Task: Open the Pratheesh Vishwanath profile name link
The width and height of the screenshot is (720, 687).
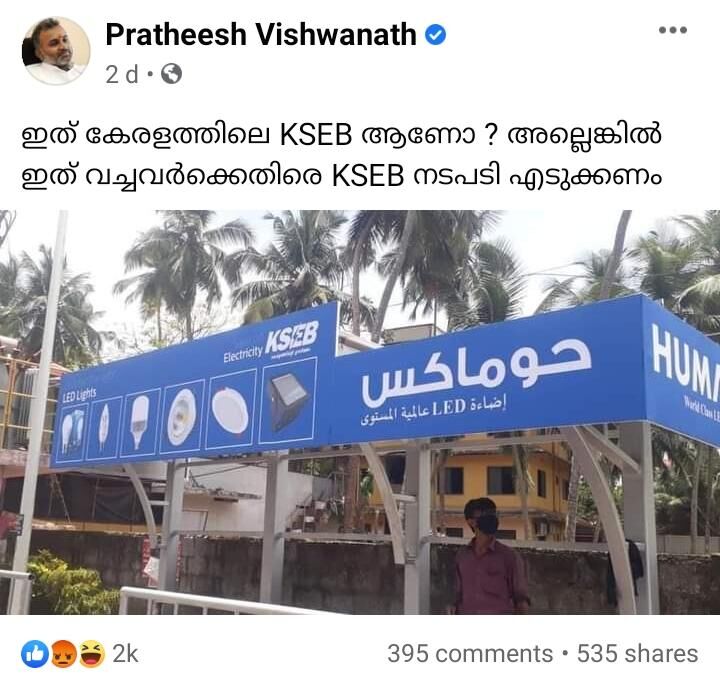Action: [x=260, y=34]
